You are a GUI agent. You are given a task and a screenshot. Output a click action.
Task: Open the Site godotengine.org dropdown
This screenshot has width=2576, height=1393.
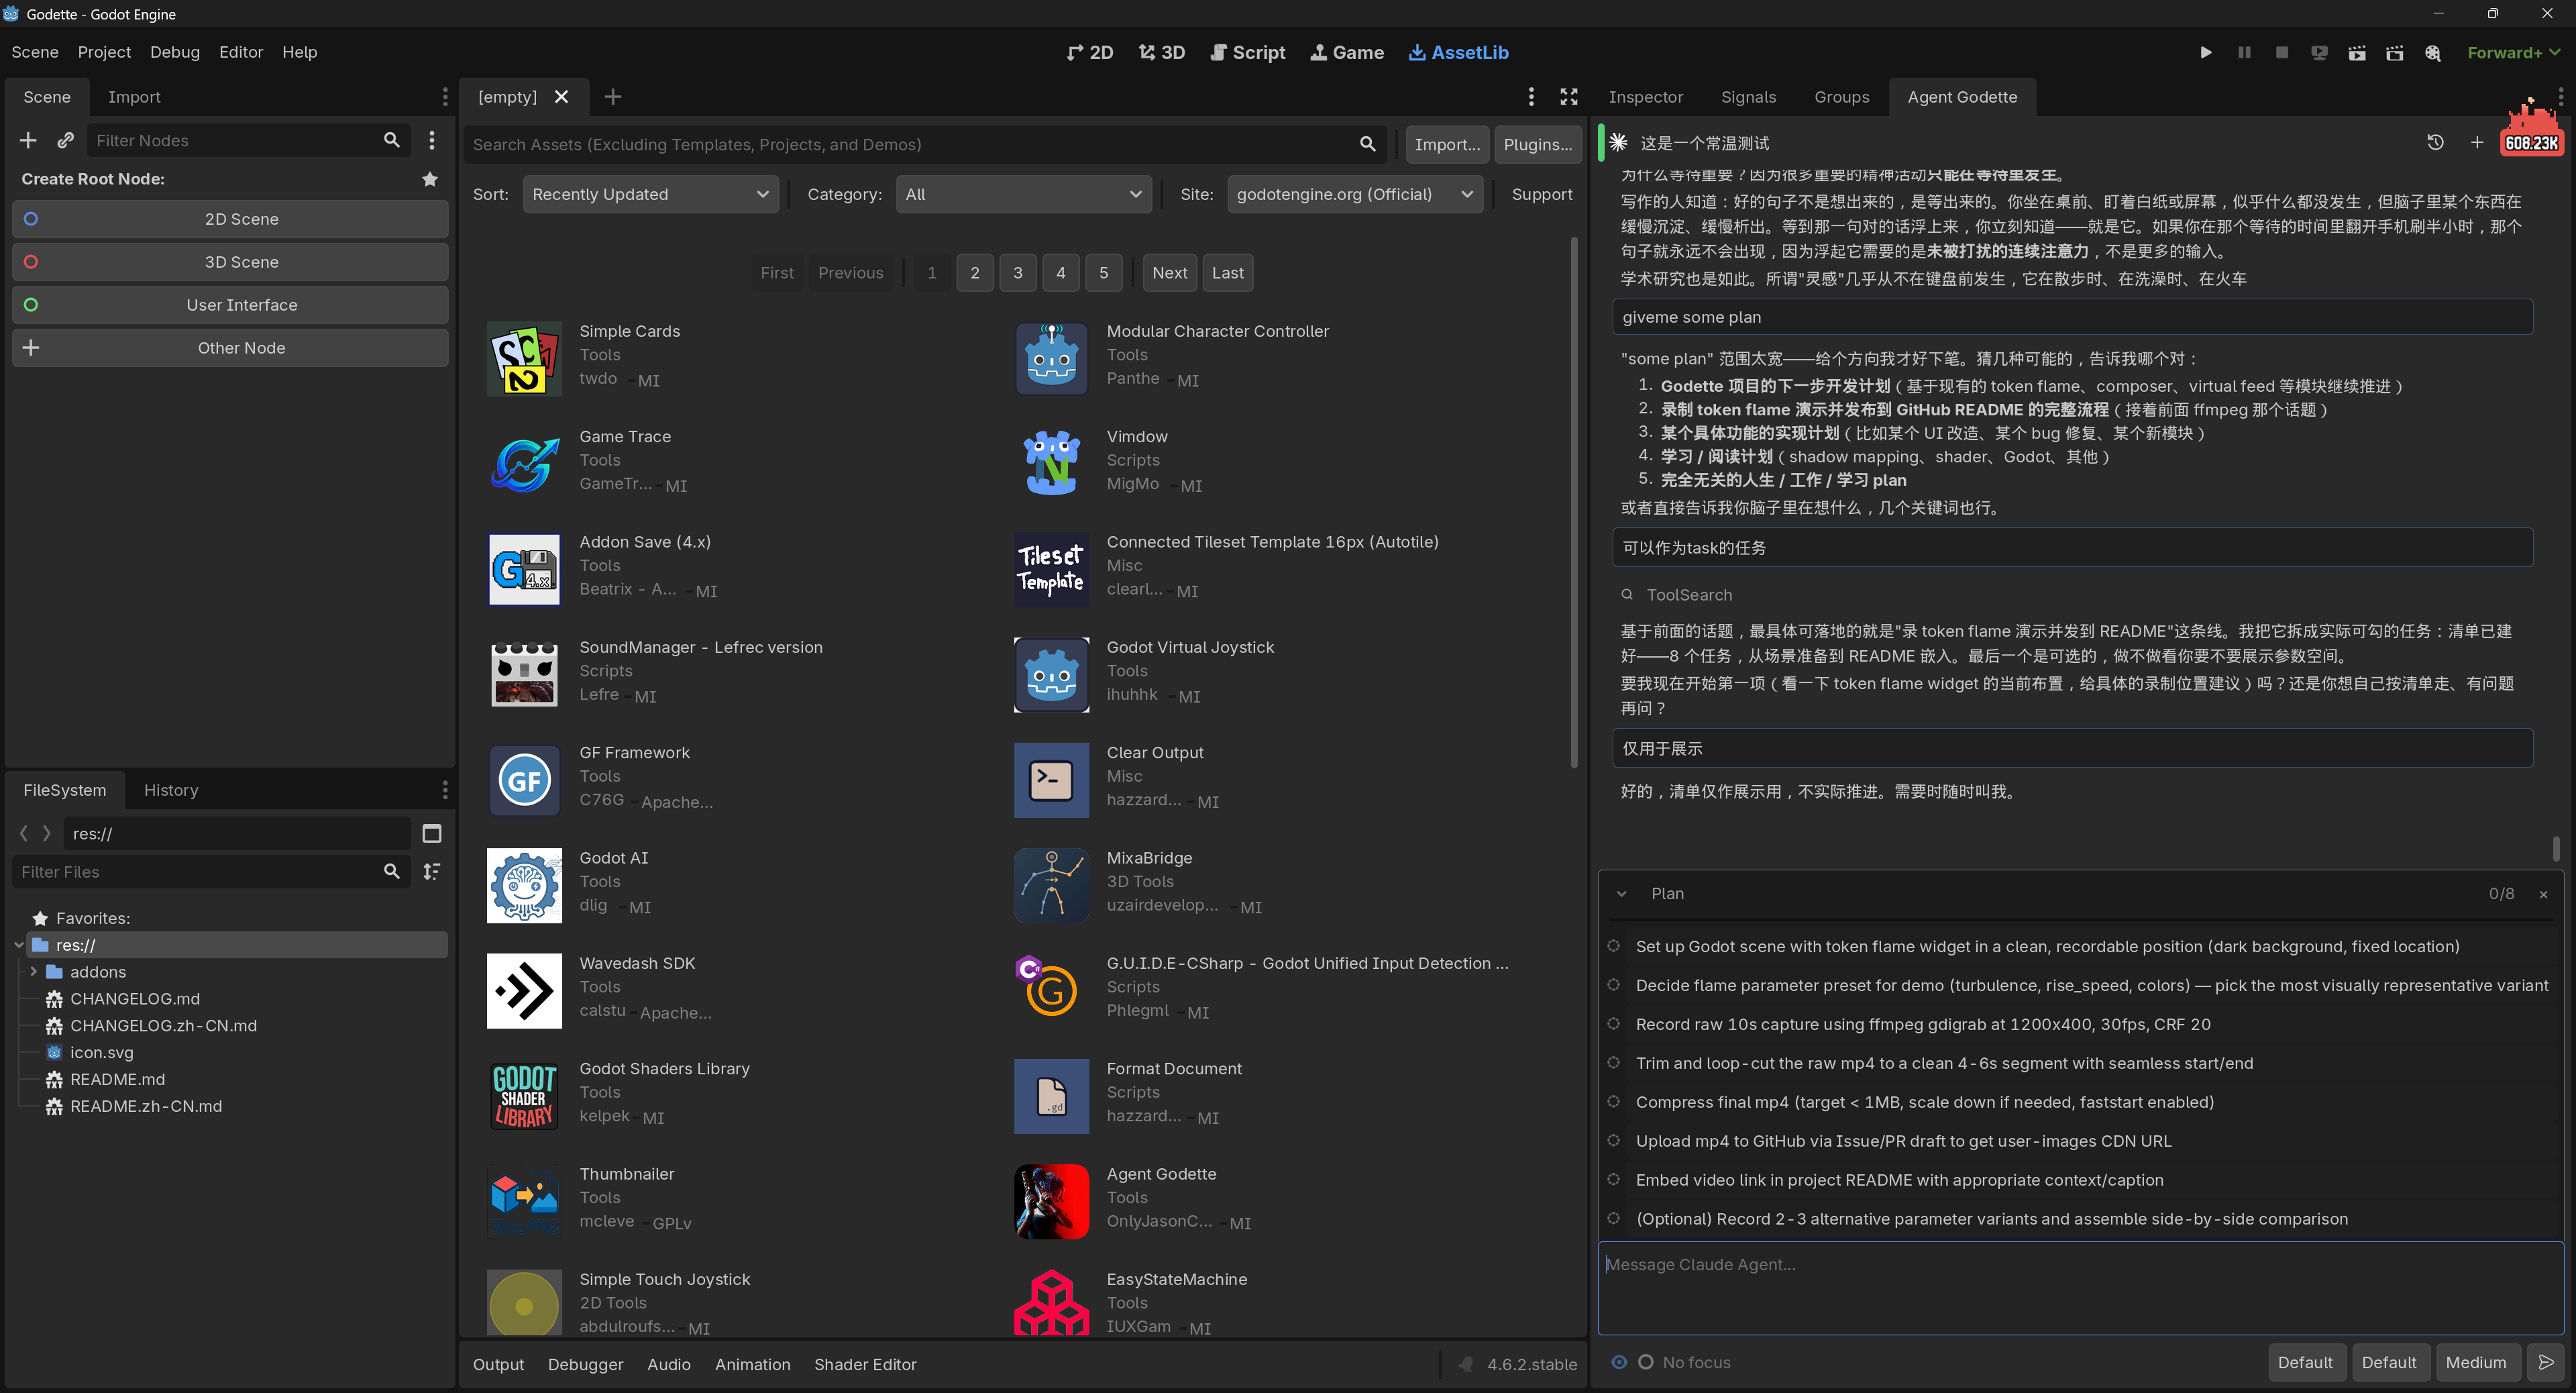[x=1354, y=194]
